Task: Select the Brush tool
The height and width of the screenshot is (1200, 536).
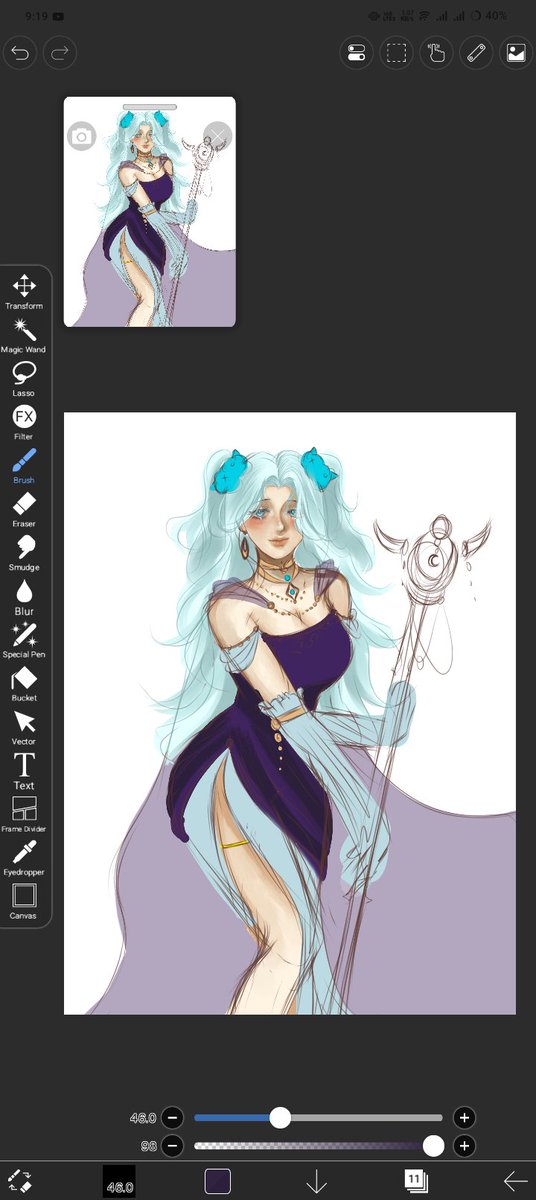Action: coord(24,466)
